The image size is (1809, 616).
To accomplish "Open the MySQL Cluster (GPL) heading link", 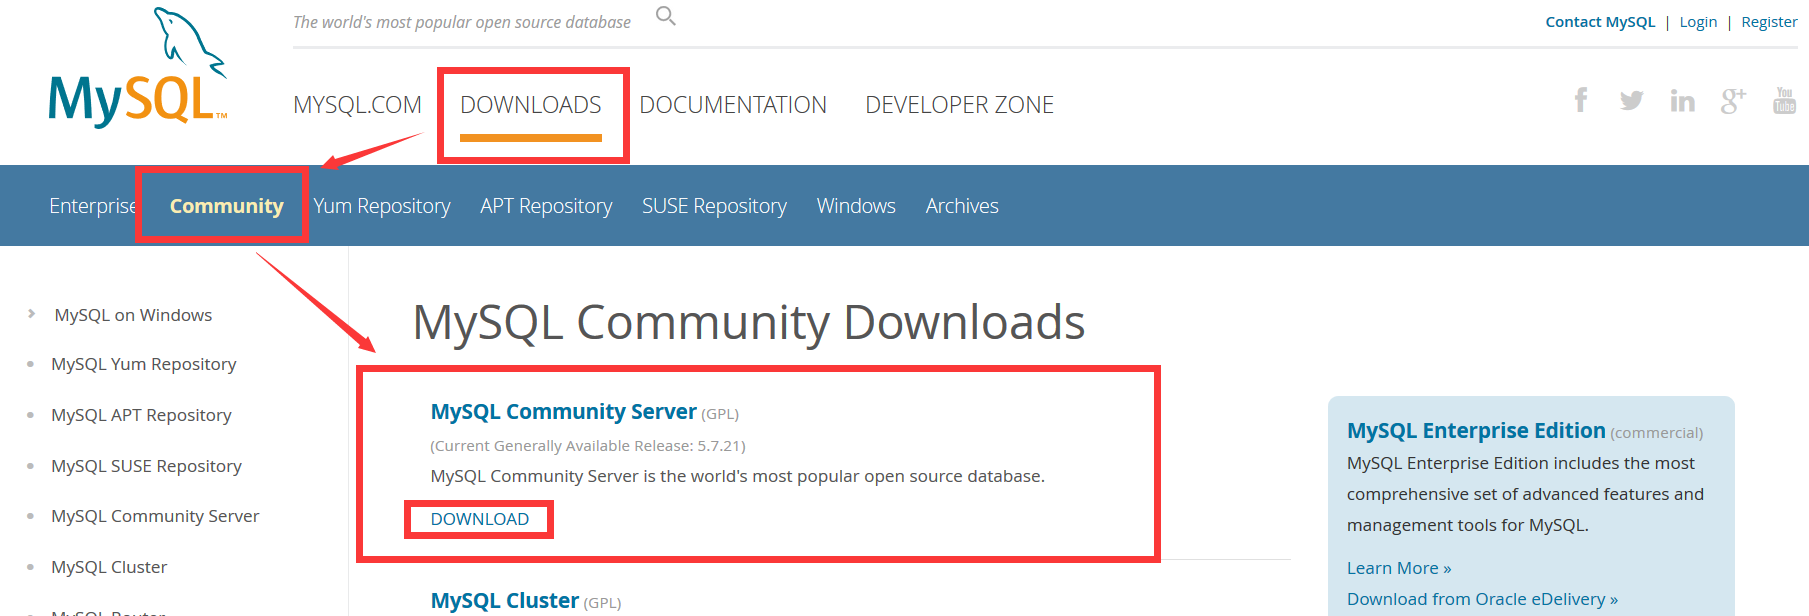I will pyautogui.click(x=504, y=601).
